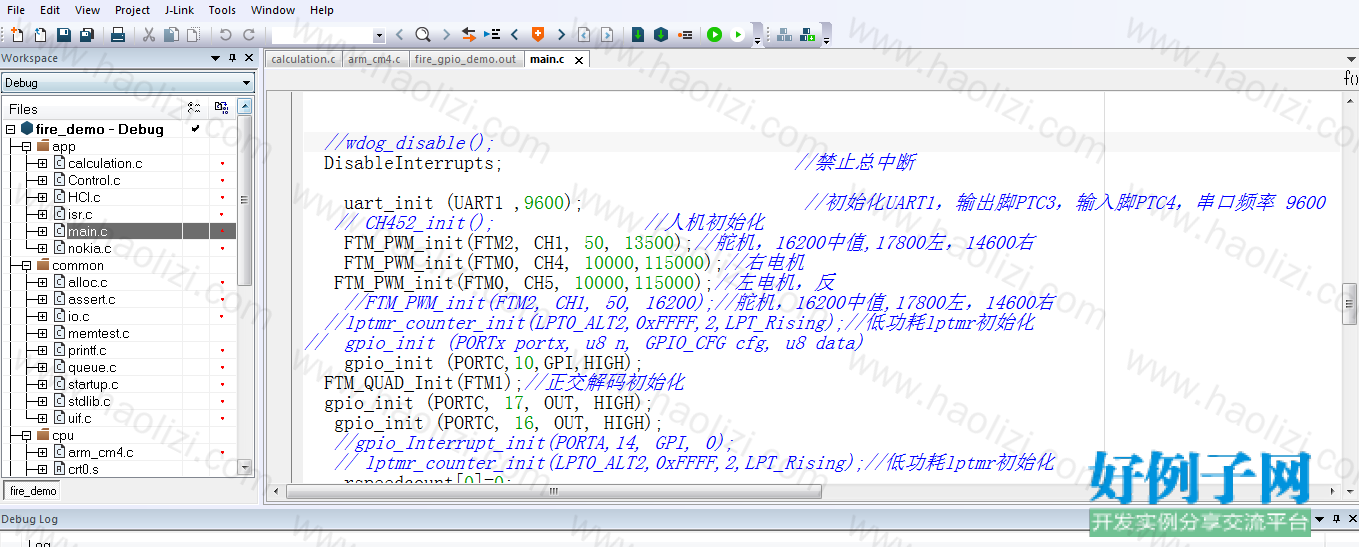Select memtest.c in the file tree
Image resolution: width=1359 pixels, height=547 pixels.
coord(98,333)
